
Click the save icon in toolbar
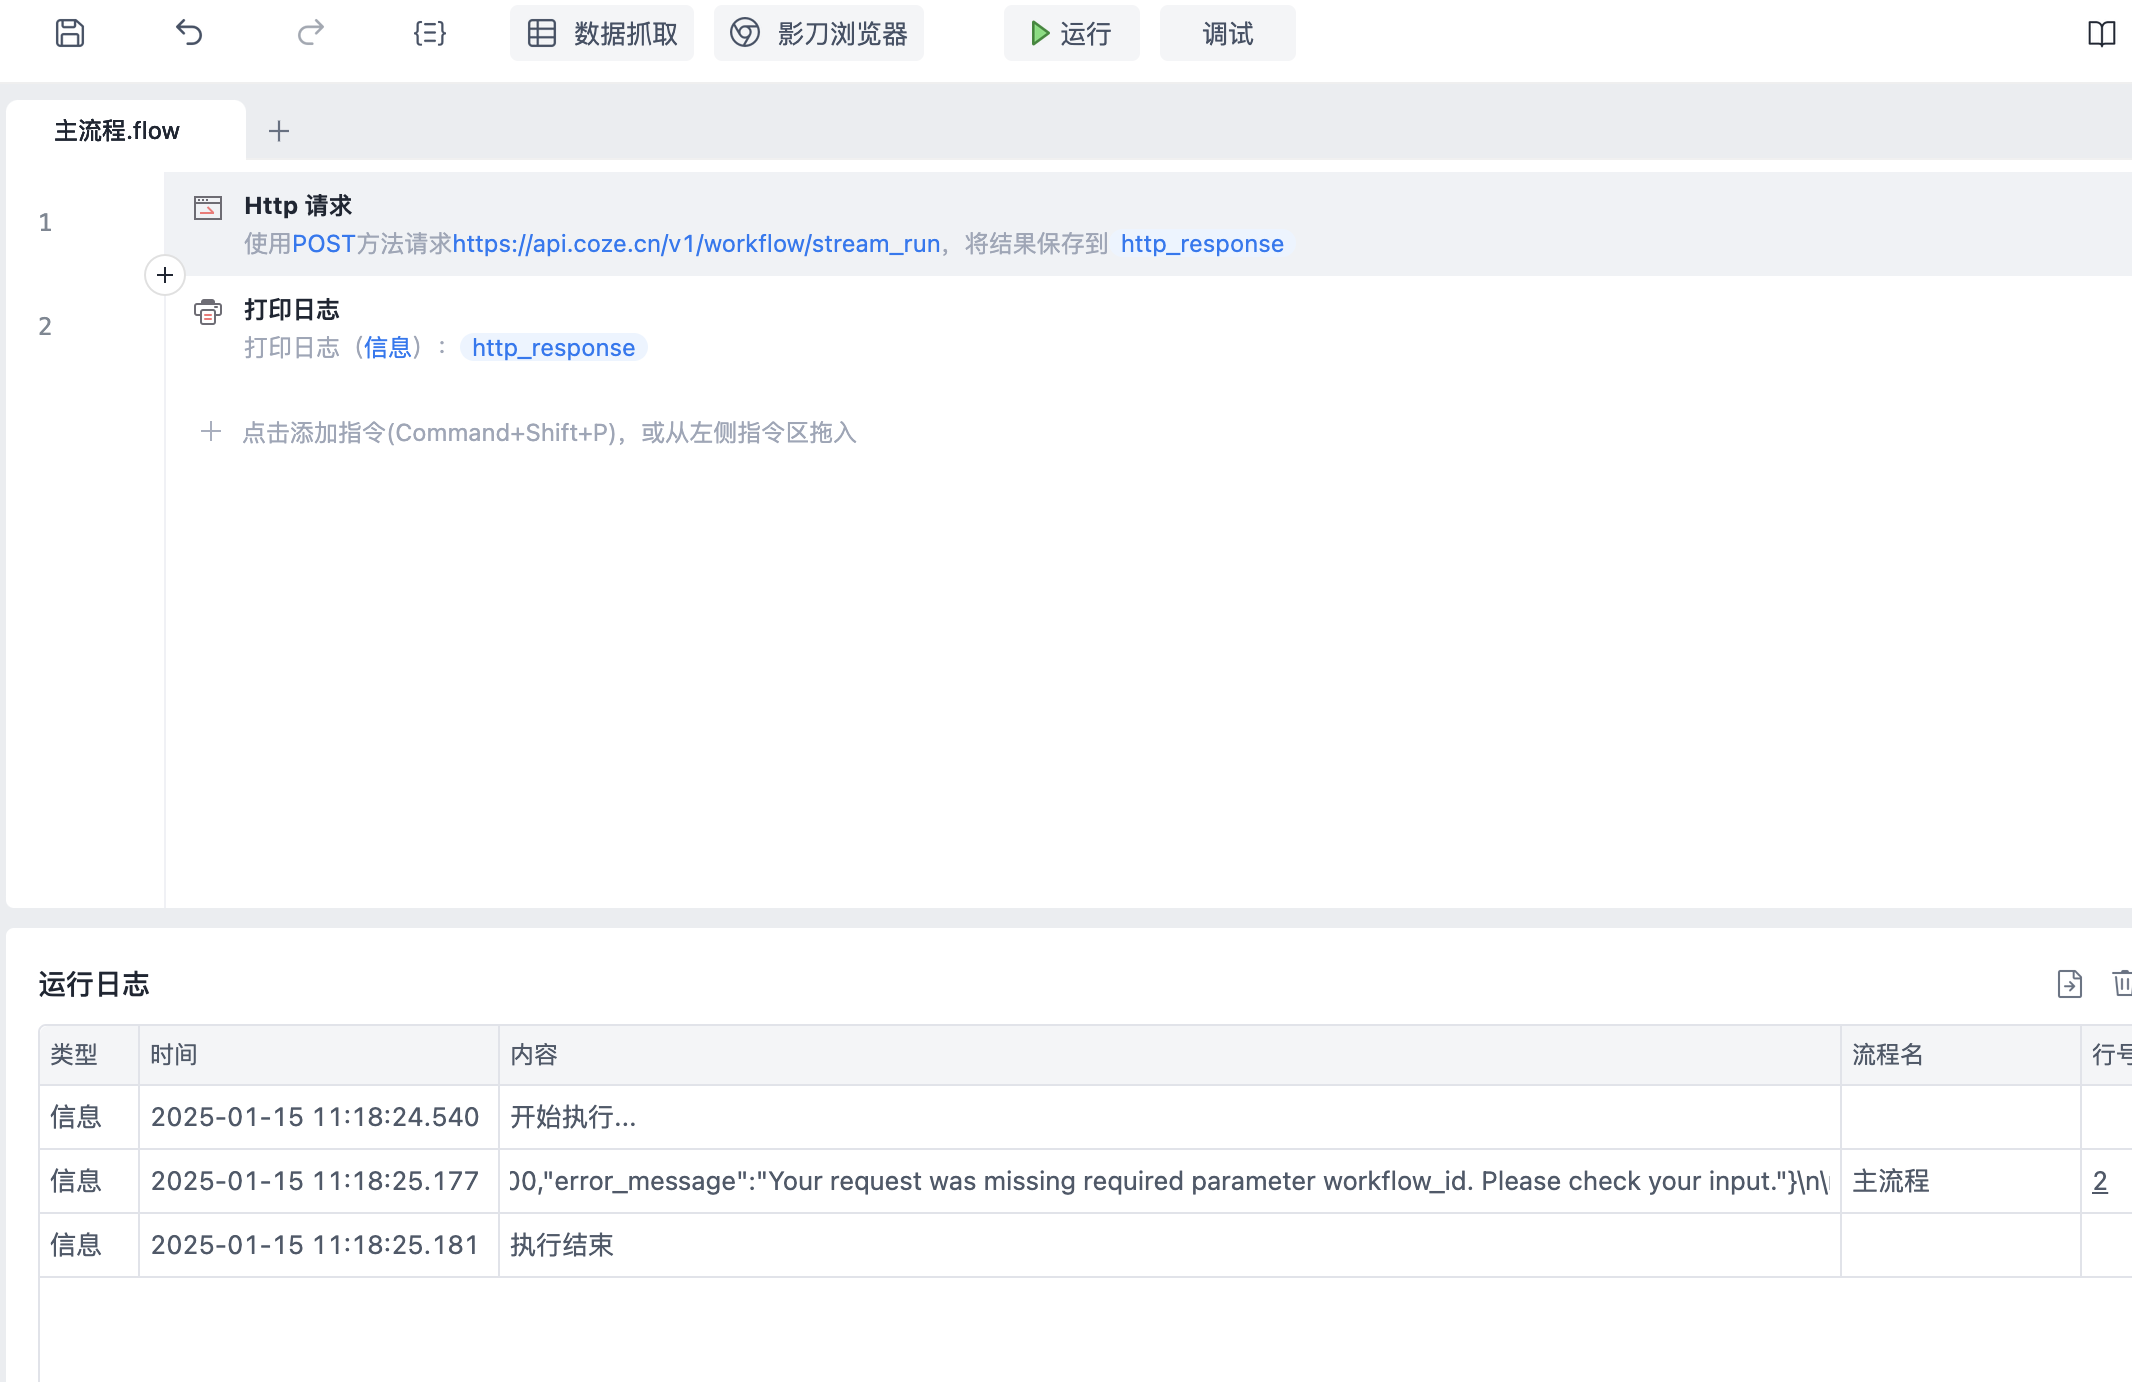[69, 33]
